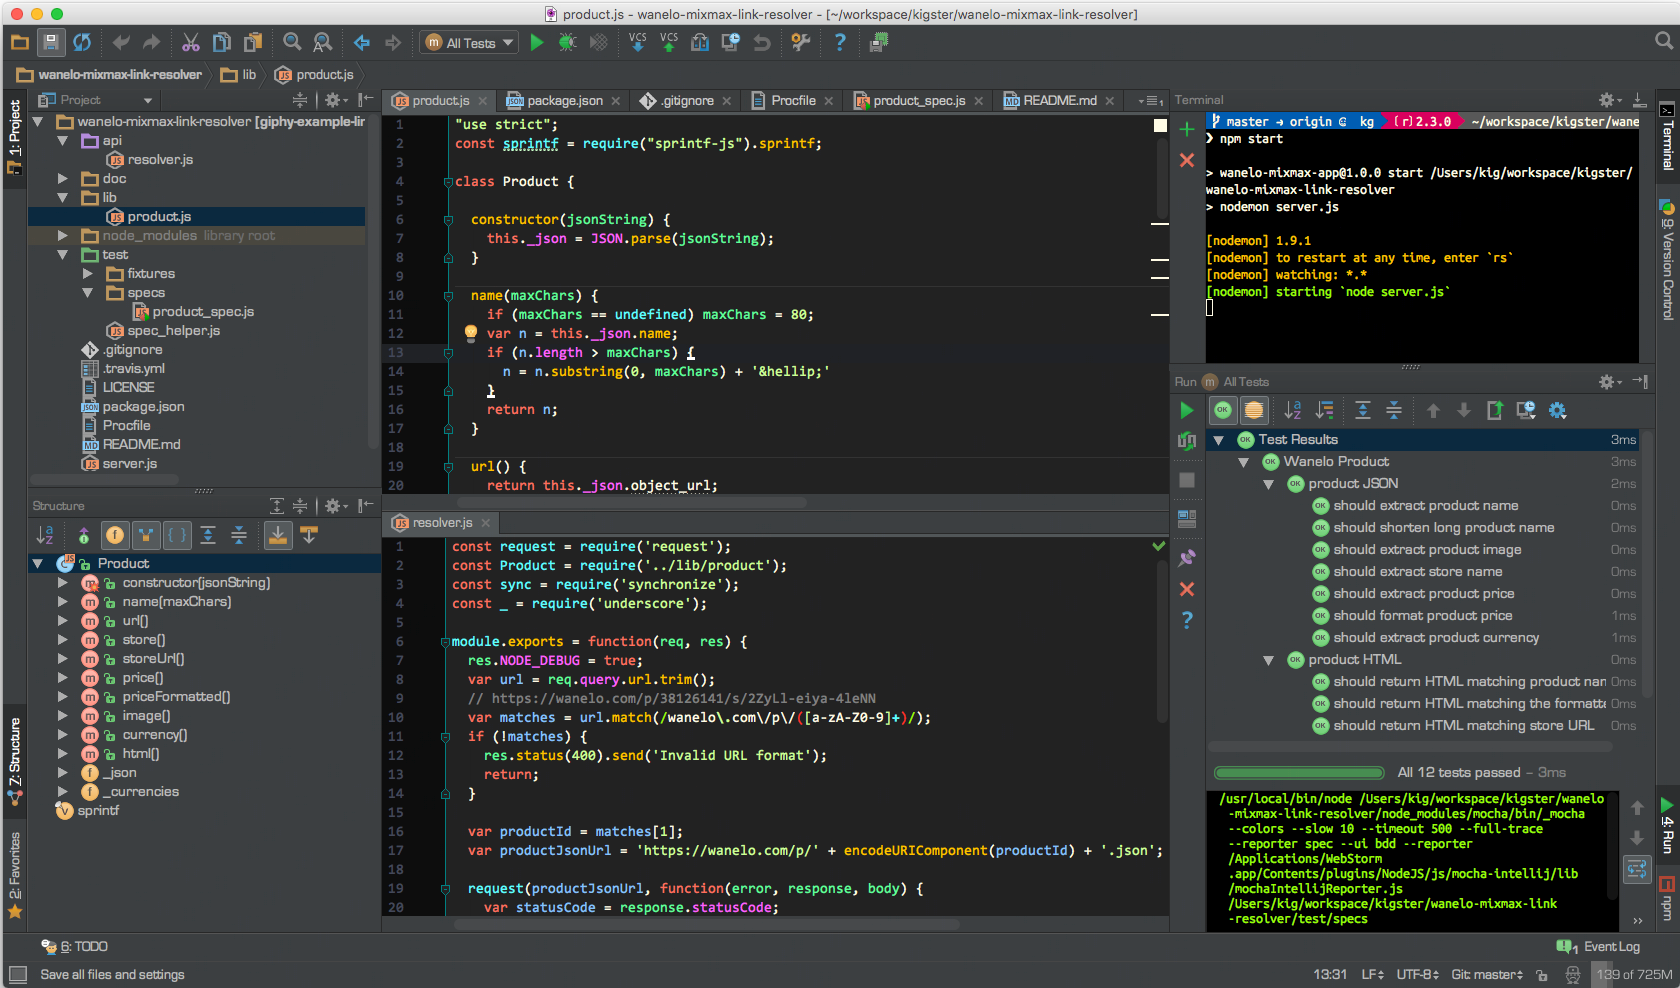The width and height of the screenshot is (1680, 988).
Task: Switch to the package.json editor tab
Action: [564, 101]
